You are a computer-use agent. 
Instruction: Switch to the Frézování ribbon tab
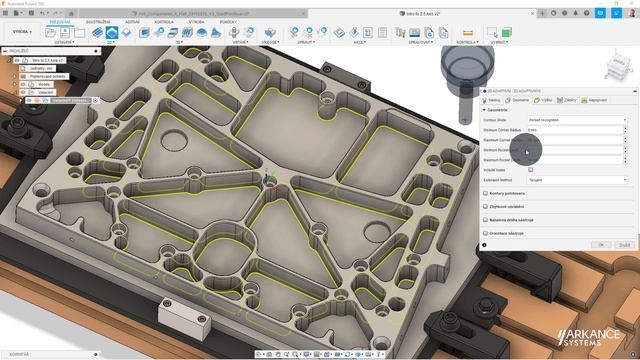pyautogui.click(x=60, y=22)
